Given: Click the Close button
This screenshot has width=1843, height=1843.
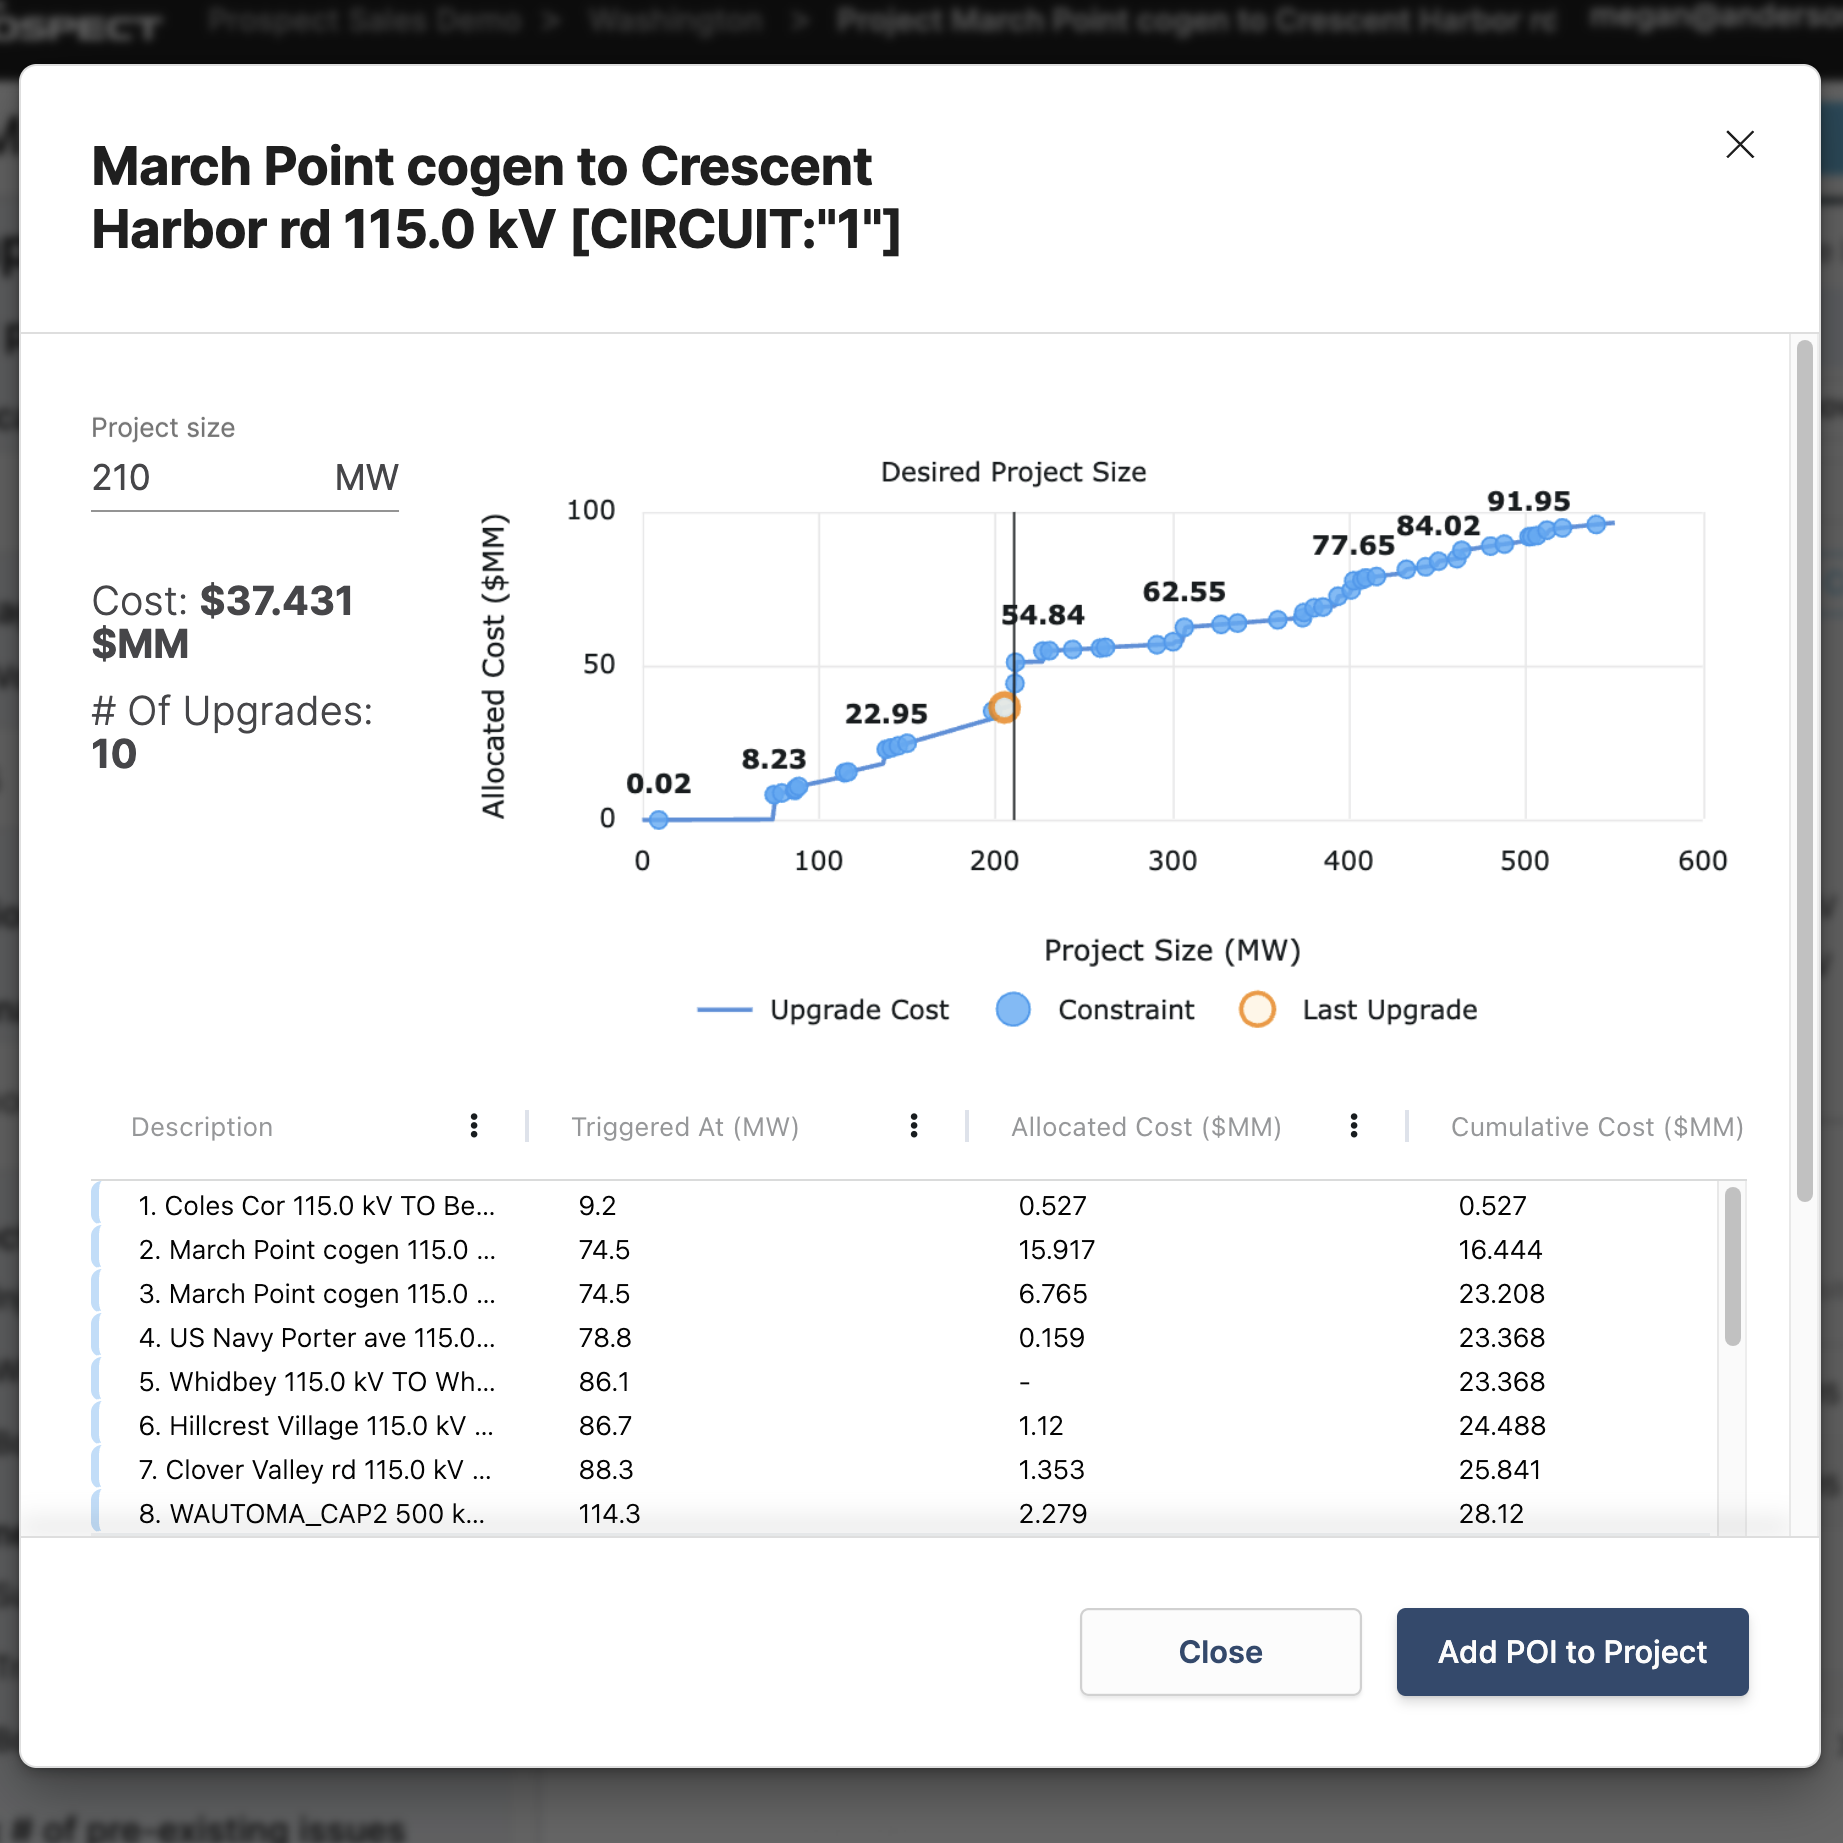Looking at the screenshot, I should coord(1220,1652).
